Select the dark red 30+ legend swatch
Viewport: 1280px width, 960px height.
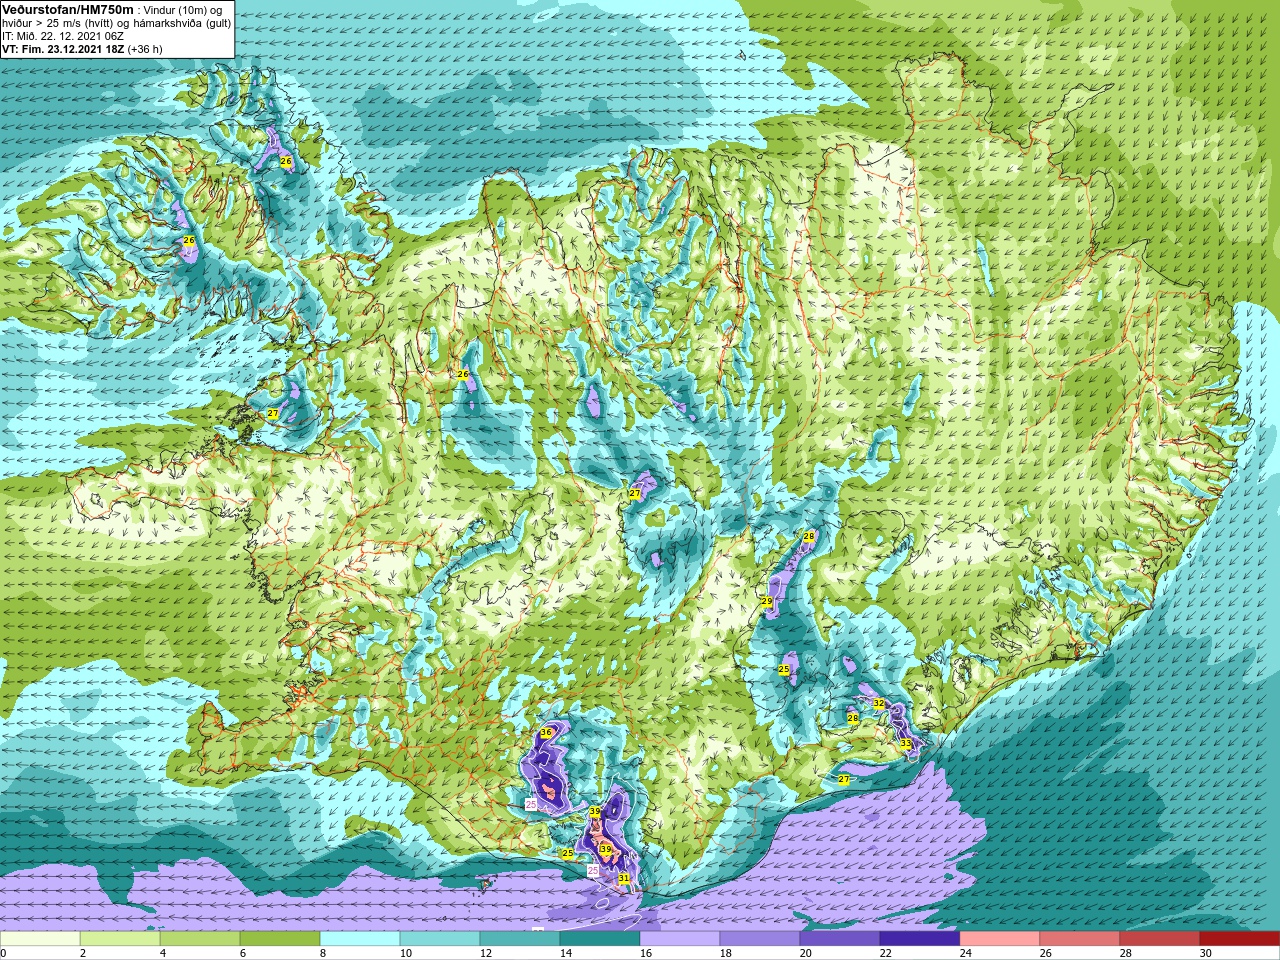(x=1240, y=939)
